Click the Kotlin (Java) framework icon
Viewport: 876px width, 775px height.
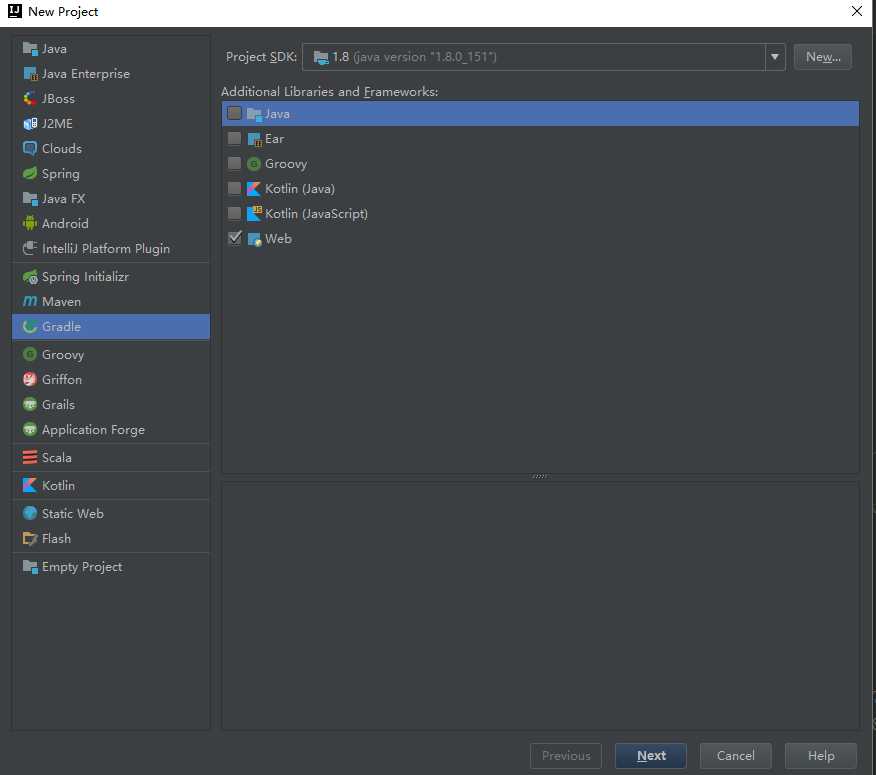(x=254, y=189)
